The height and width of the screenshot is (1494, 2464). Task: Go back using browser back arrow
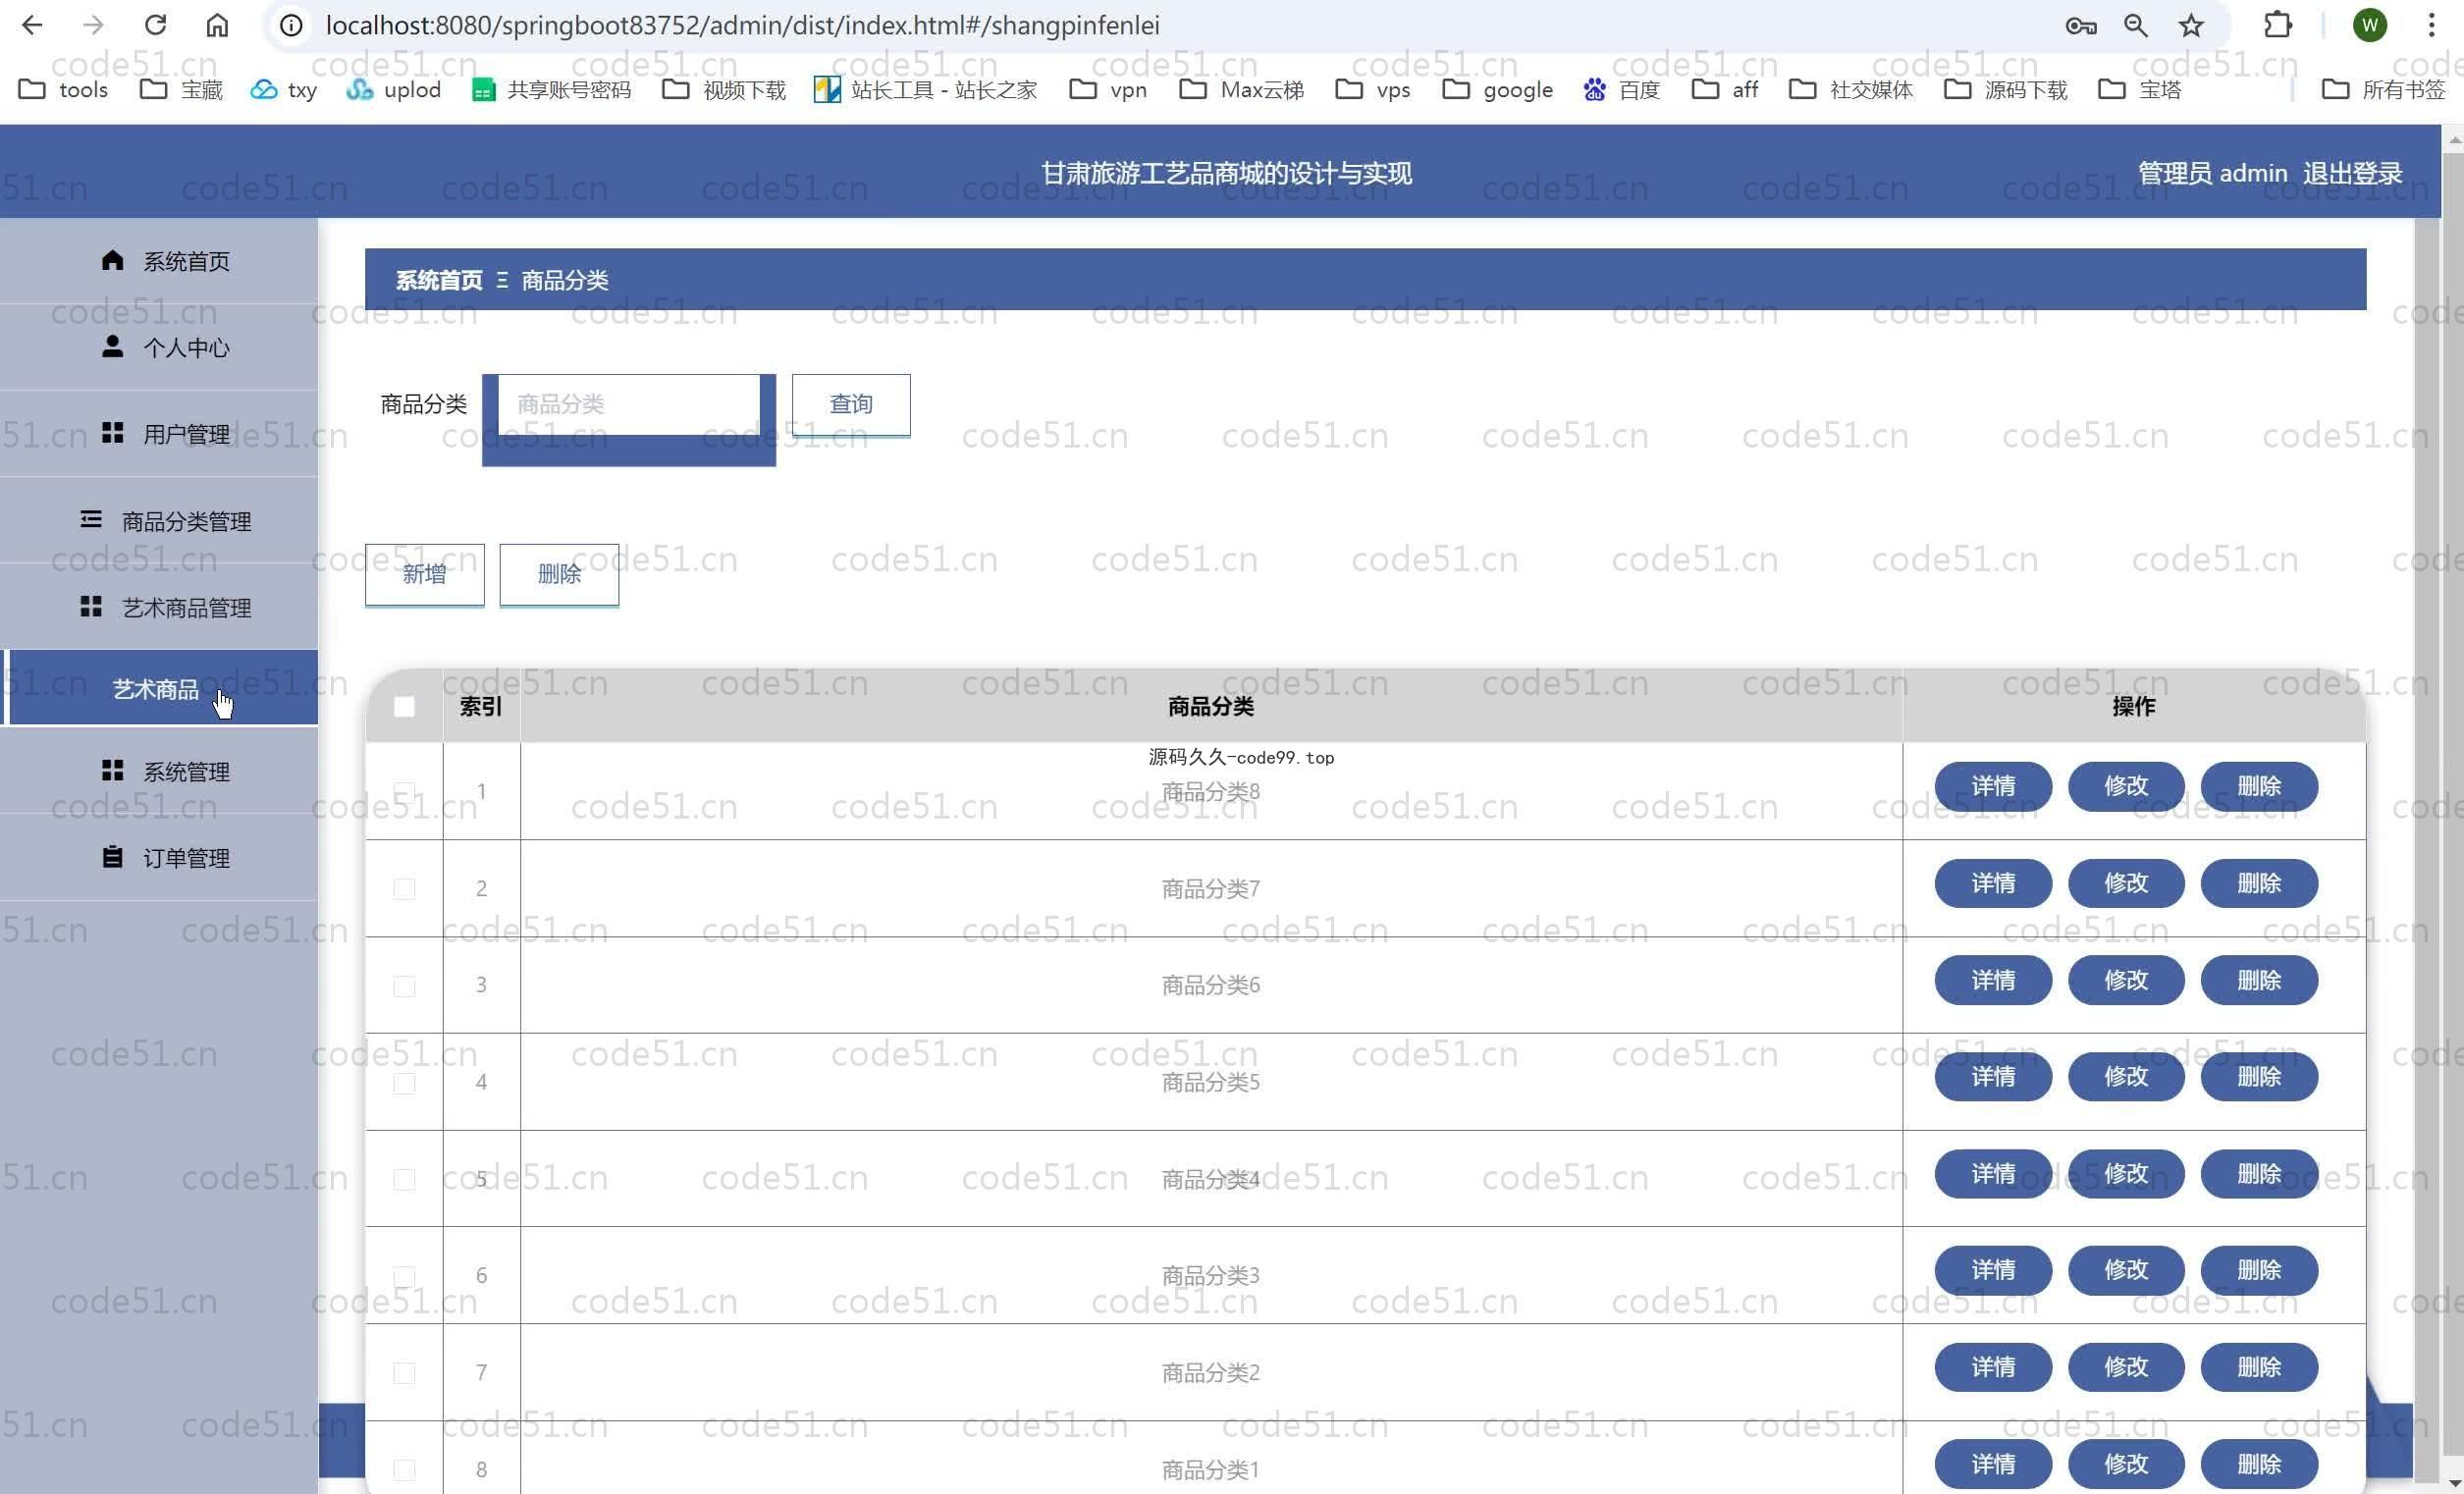[32, 25]
